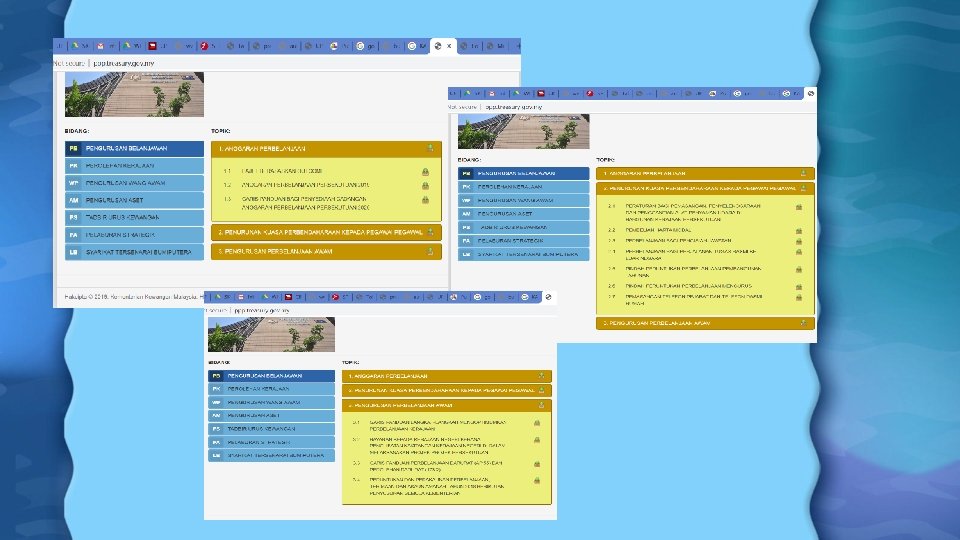This screenshot has height=540, width=960.
Task: Click icon on Anggaran Perbelanjaan header, bottom window
Action: (x=541, y=375)
